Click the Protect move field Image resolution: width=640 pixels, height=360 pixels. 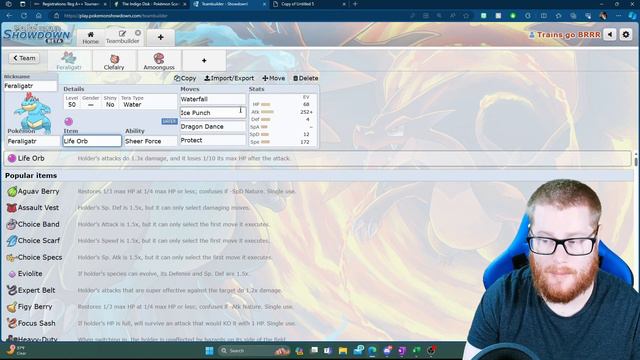pyautogui.click(x=213, y=140)
